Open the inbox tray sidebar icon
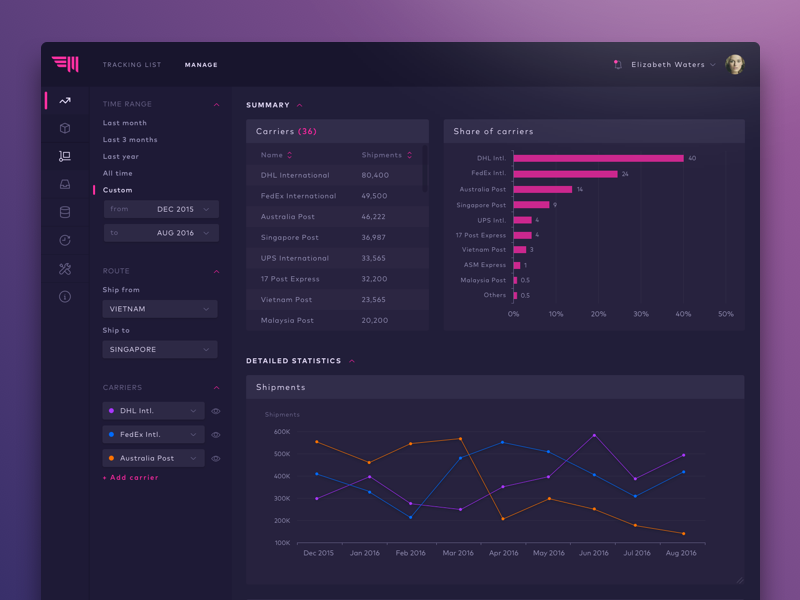This screenshot has width=800, height=600. pos(65,184)
